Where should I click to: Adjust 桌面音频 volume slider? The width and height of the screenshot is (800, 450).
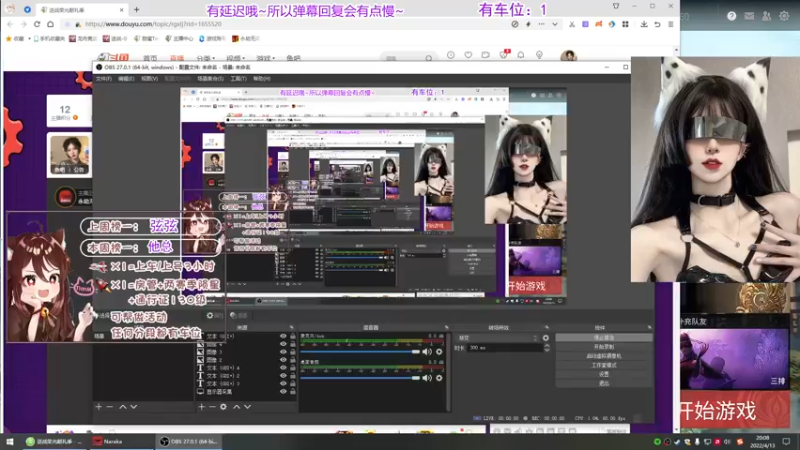tap(360, 378)
